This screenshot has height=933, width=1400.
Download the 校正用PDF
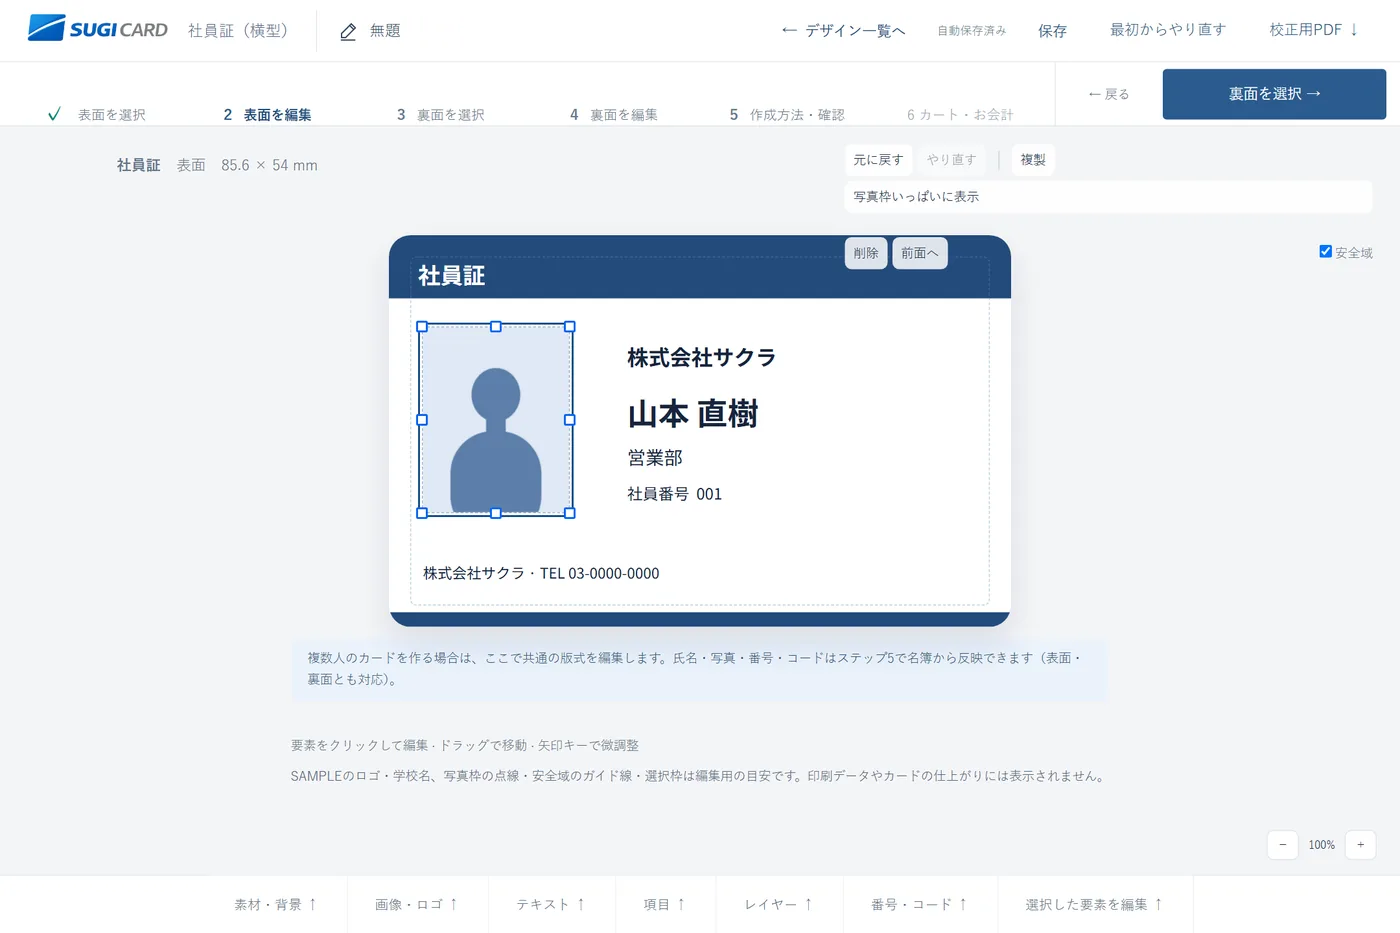pos(1313,30)
